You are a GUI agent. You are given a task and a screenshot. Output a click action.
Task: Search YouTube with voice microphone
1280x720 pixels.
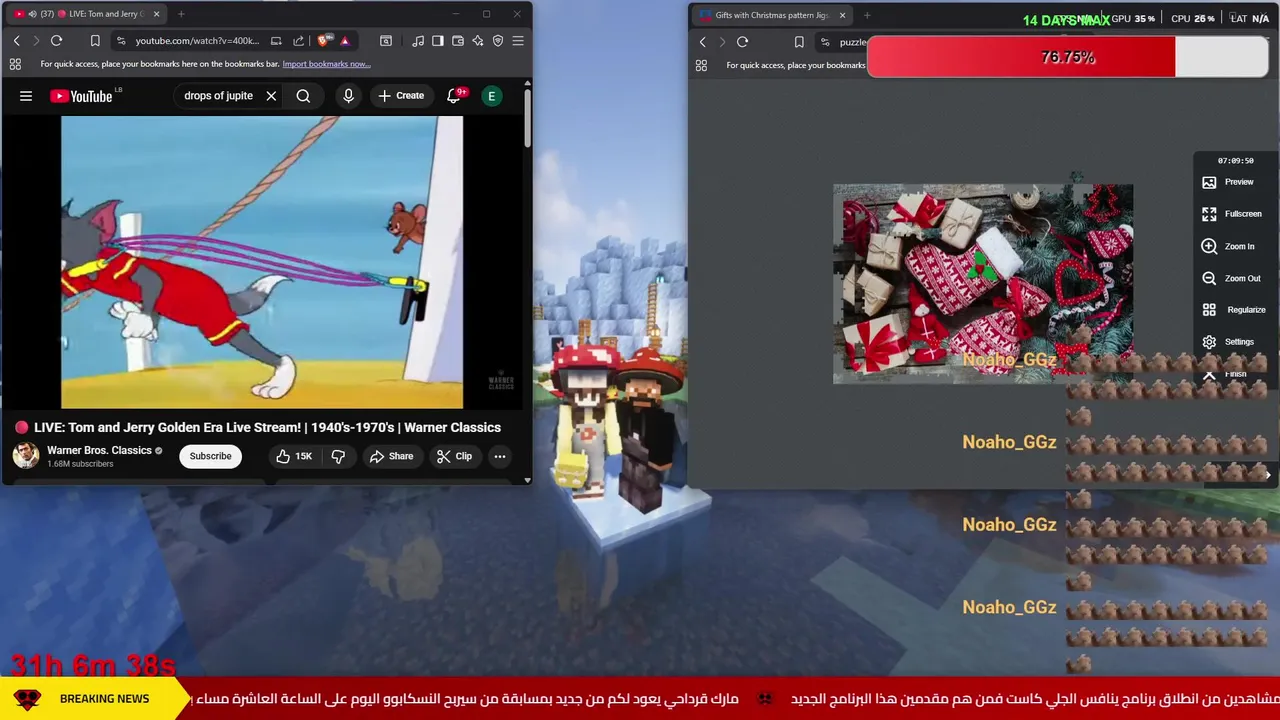coord(348,96)
